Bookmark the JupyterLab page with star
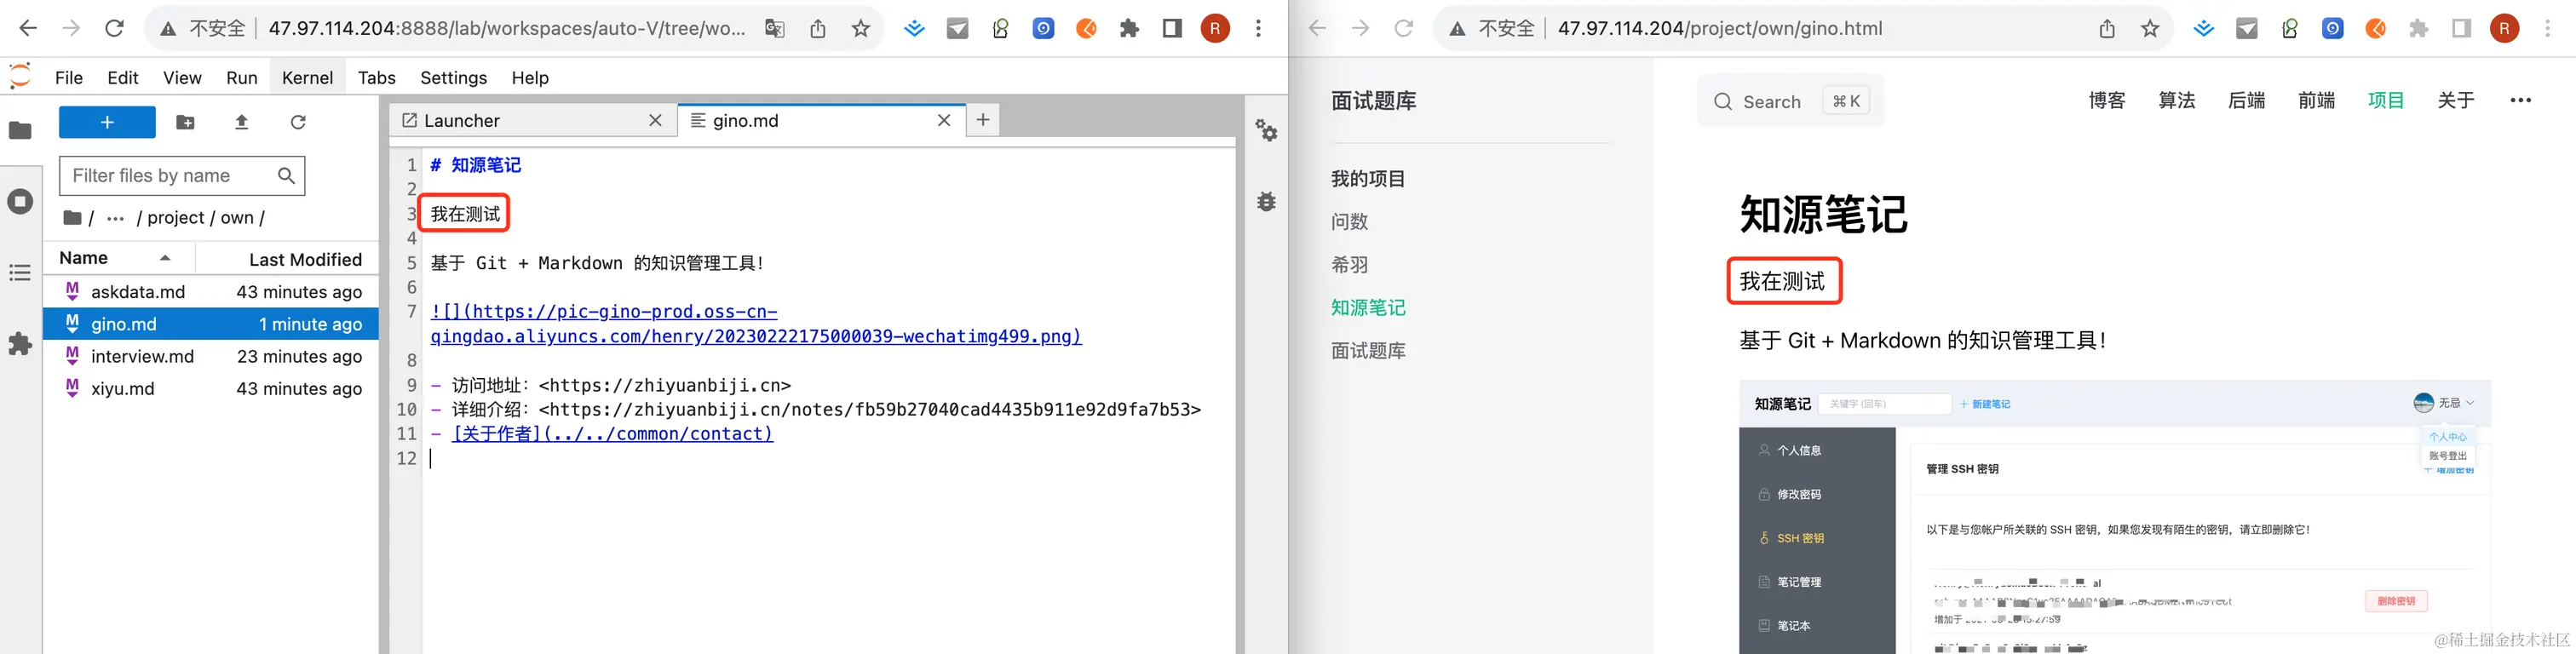The width and height of the screenshot is (2576, 654). coord(860,28)
